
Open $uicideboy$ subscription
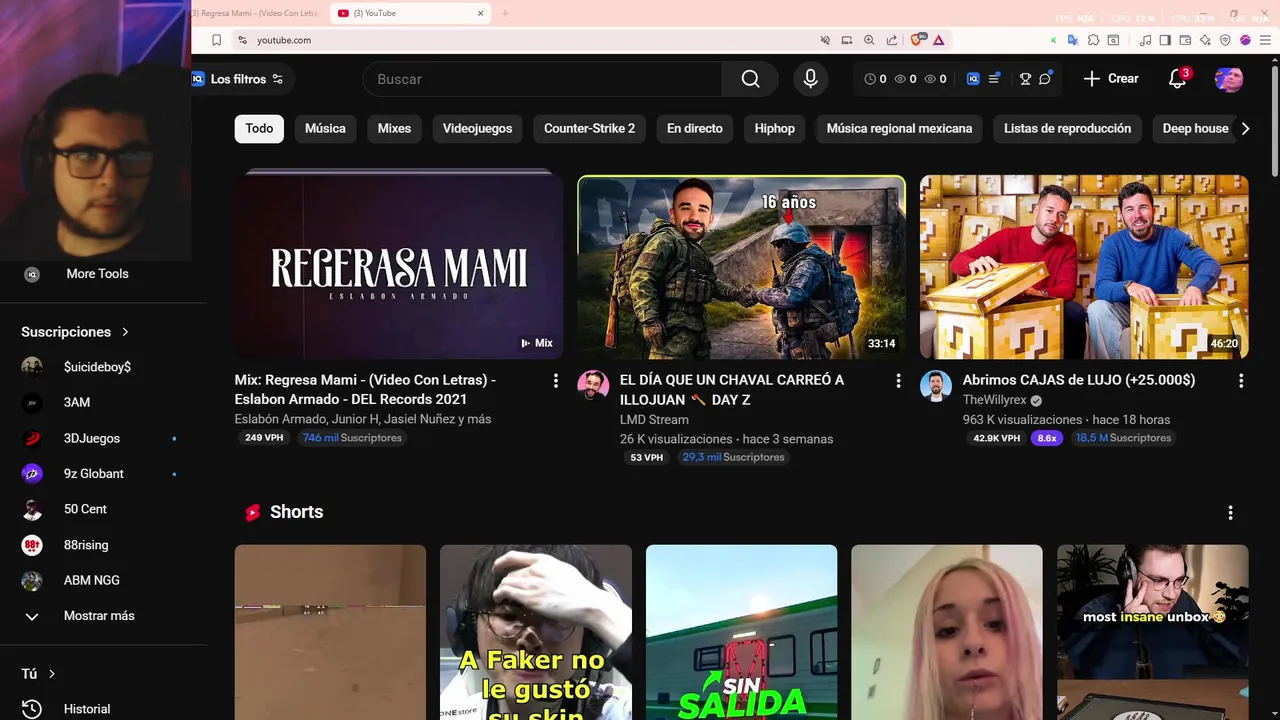pyautogui.click(x=96, y=367)
